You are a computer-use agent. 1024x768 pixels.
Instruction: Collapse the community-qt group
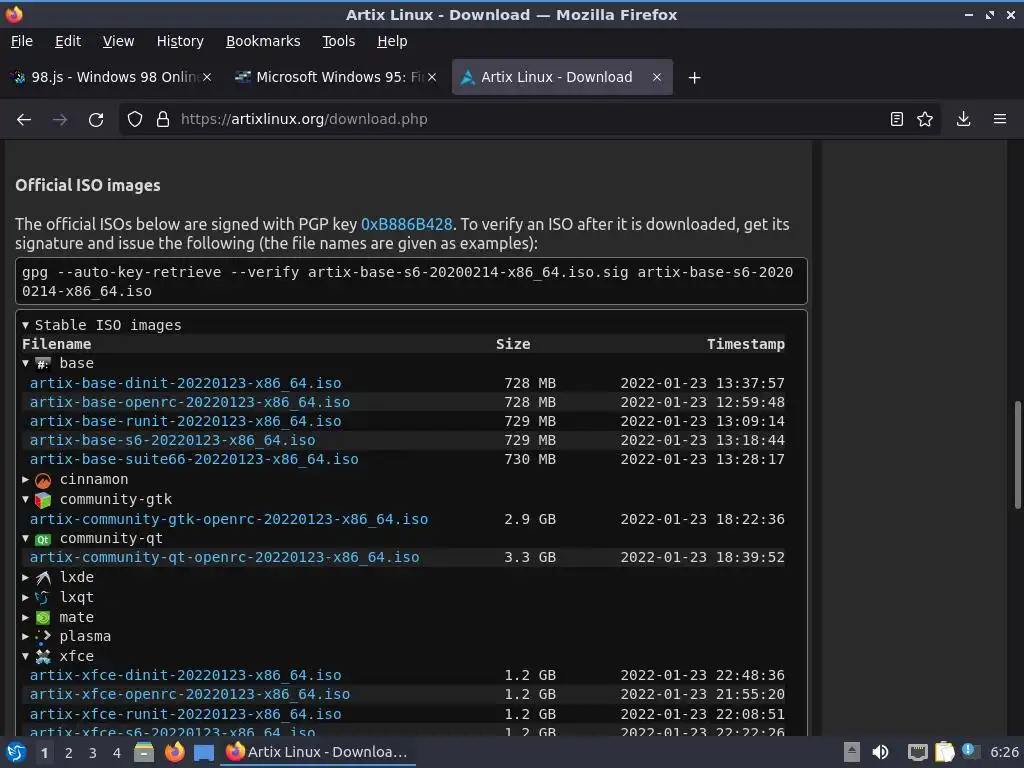(25, 539)
